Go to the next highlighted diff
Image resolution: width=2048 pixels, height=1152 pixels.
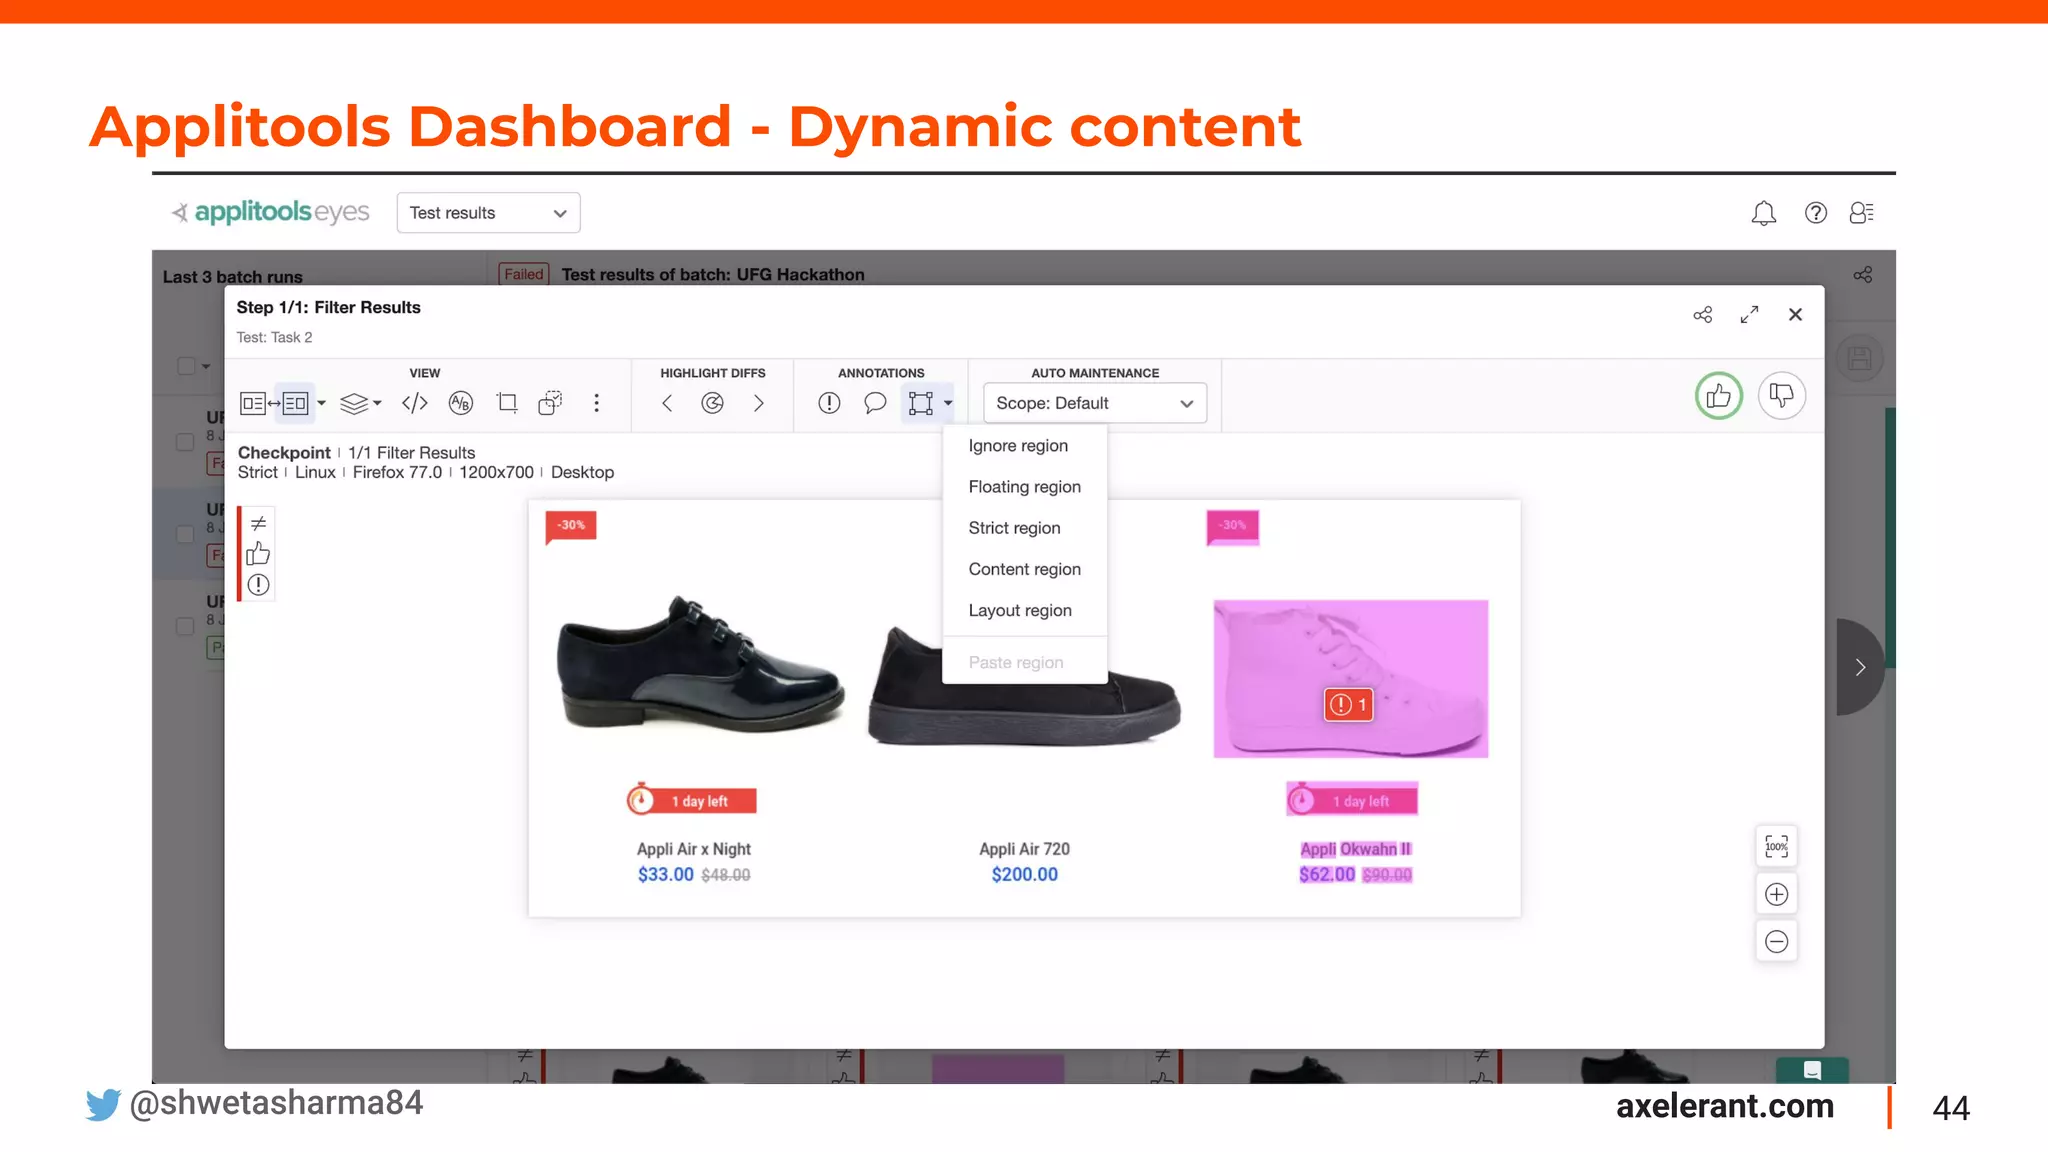tap(758, 403)
